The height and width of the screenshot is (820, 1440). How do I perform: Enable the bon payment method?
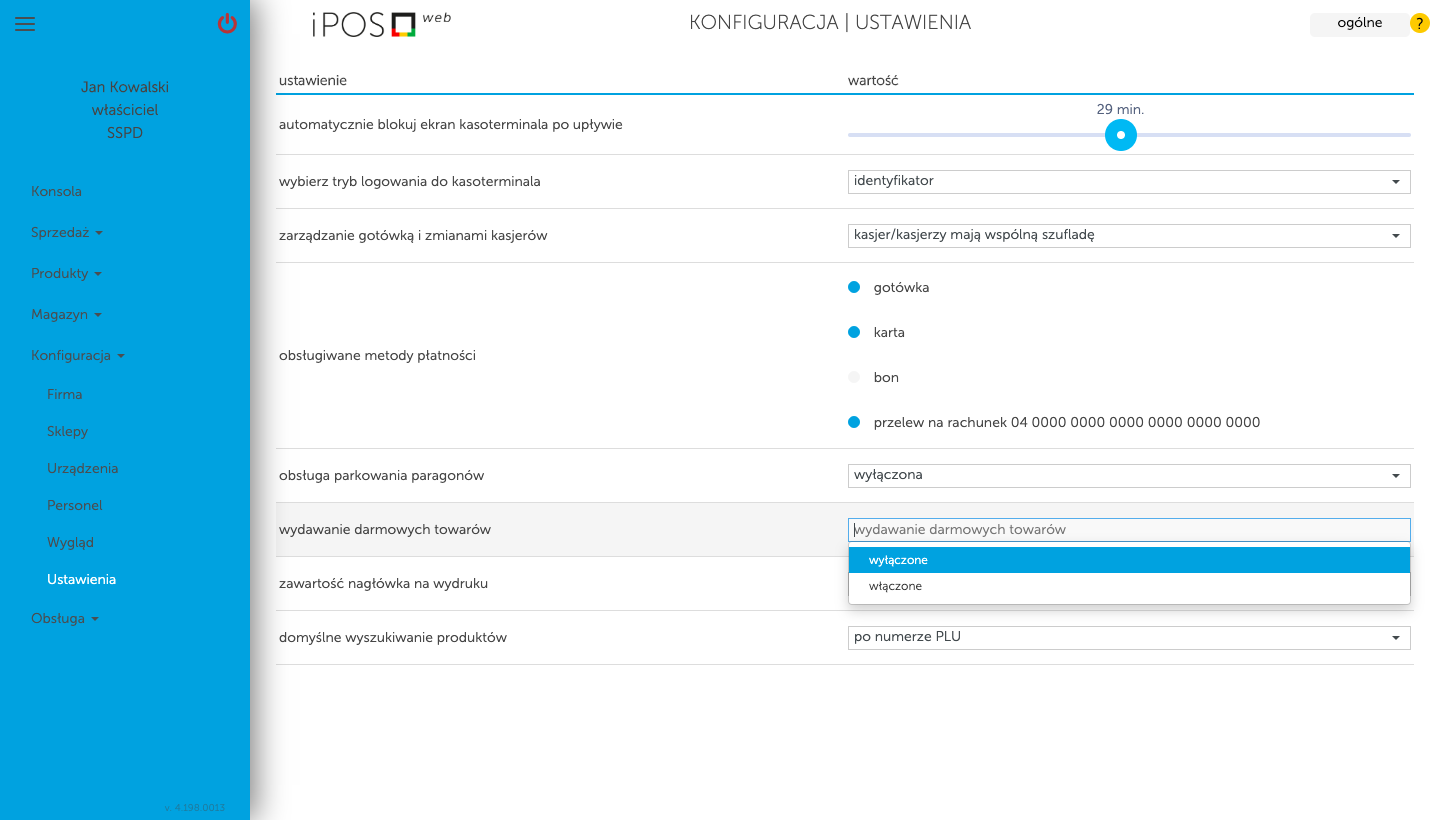point(854,377)
